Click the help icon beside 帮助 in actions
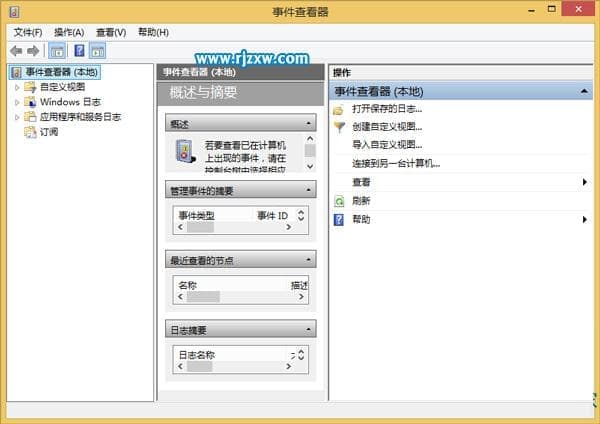The image size is (600, 424). pyautogui.click(x=339, y=220)
